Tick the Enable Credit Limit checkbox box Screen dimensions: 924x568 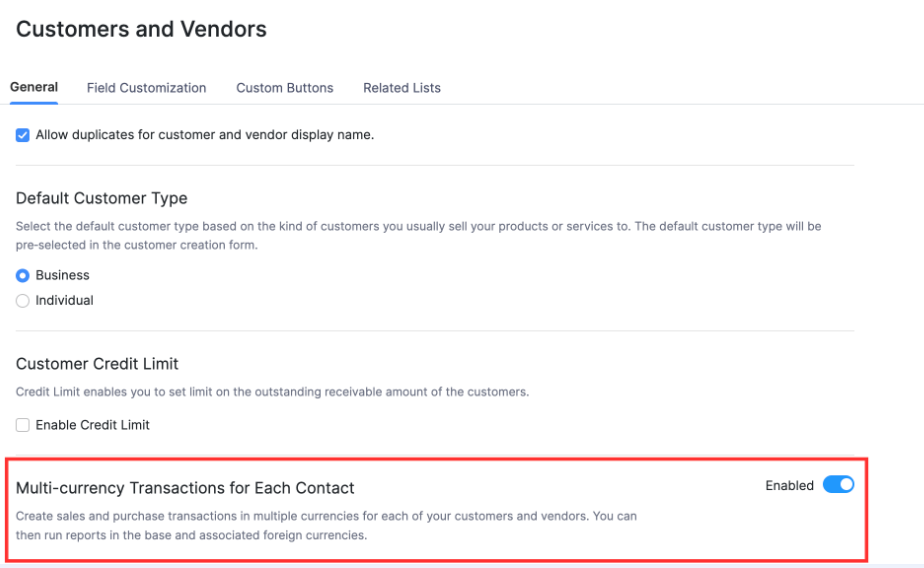(x=23, y=425)
